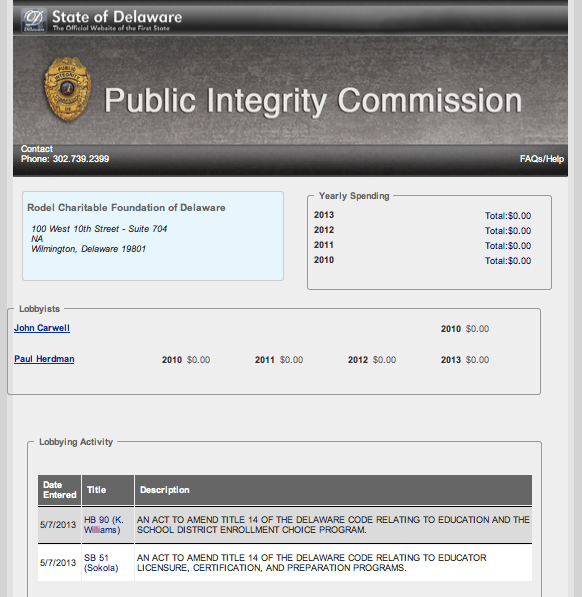The image size is (582, 597).
Task: View the 2011 yearly spending total
Action: (x=508, y=246)
